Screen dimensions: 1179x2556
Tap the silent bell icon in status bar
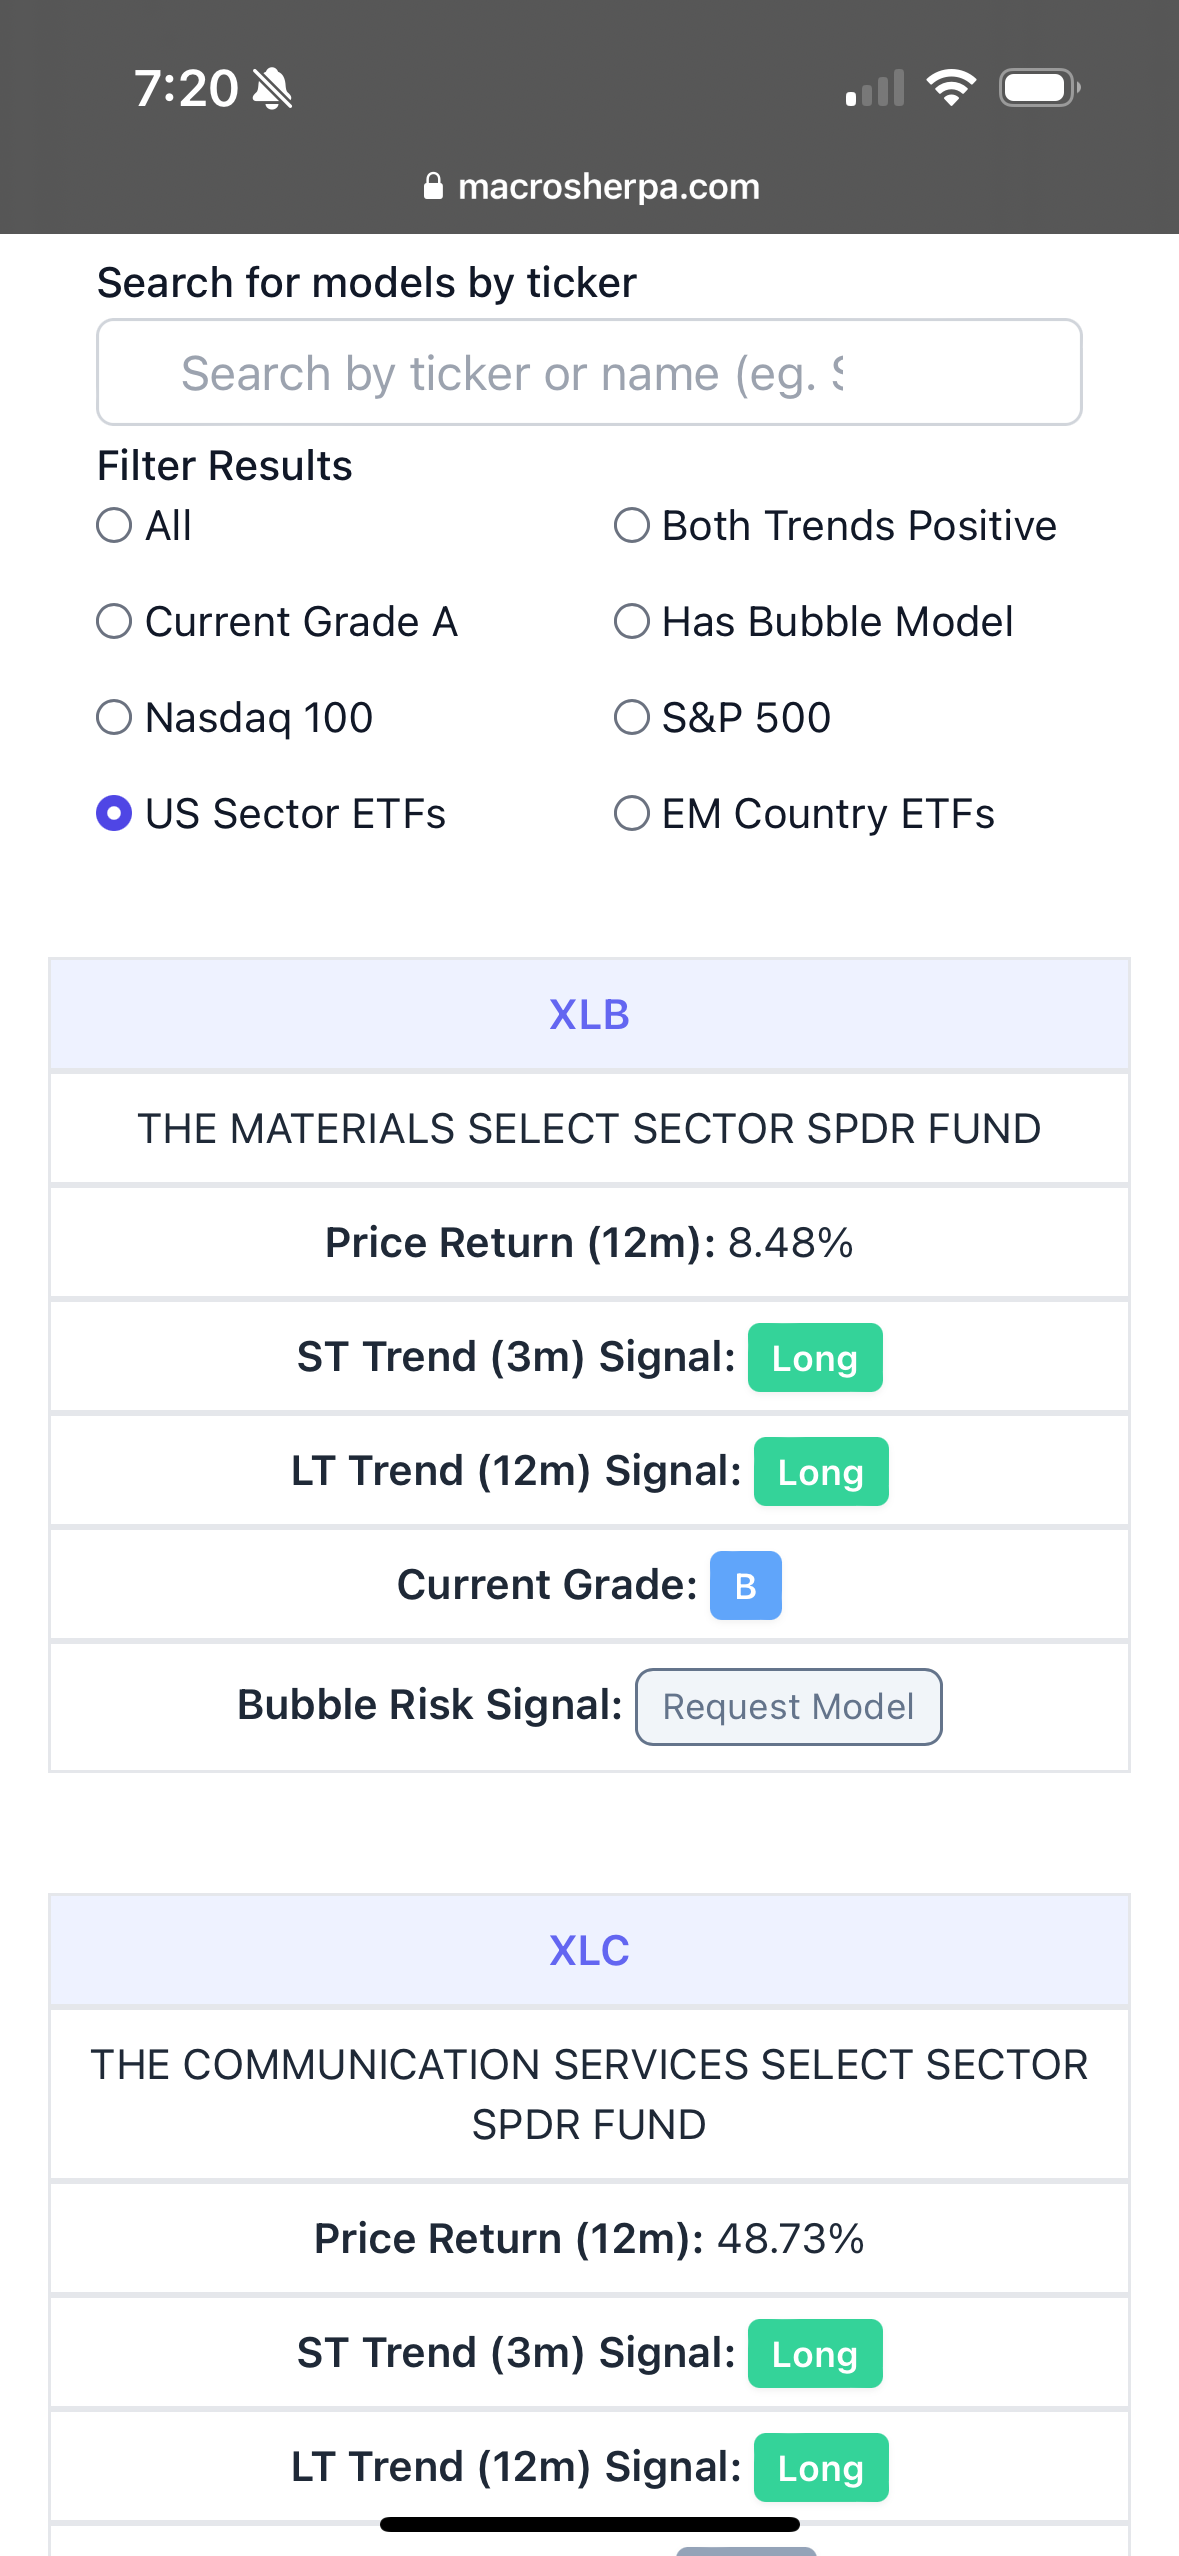(272, 88)
